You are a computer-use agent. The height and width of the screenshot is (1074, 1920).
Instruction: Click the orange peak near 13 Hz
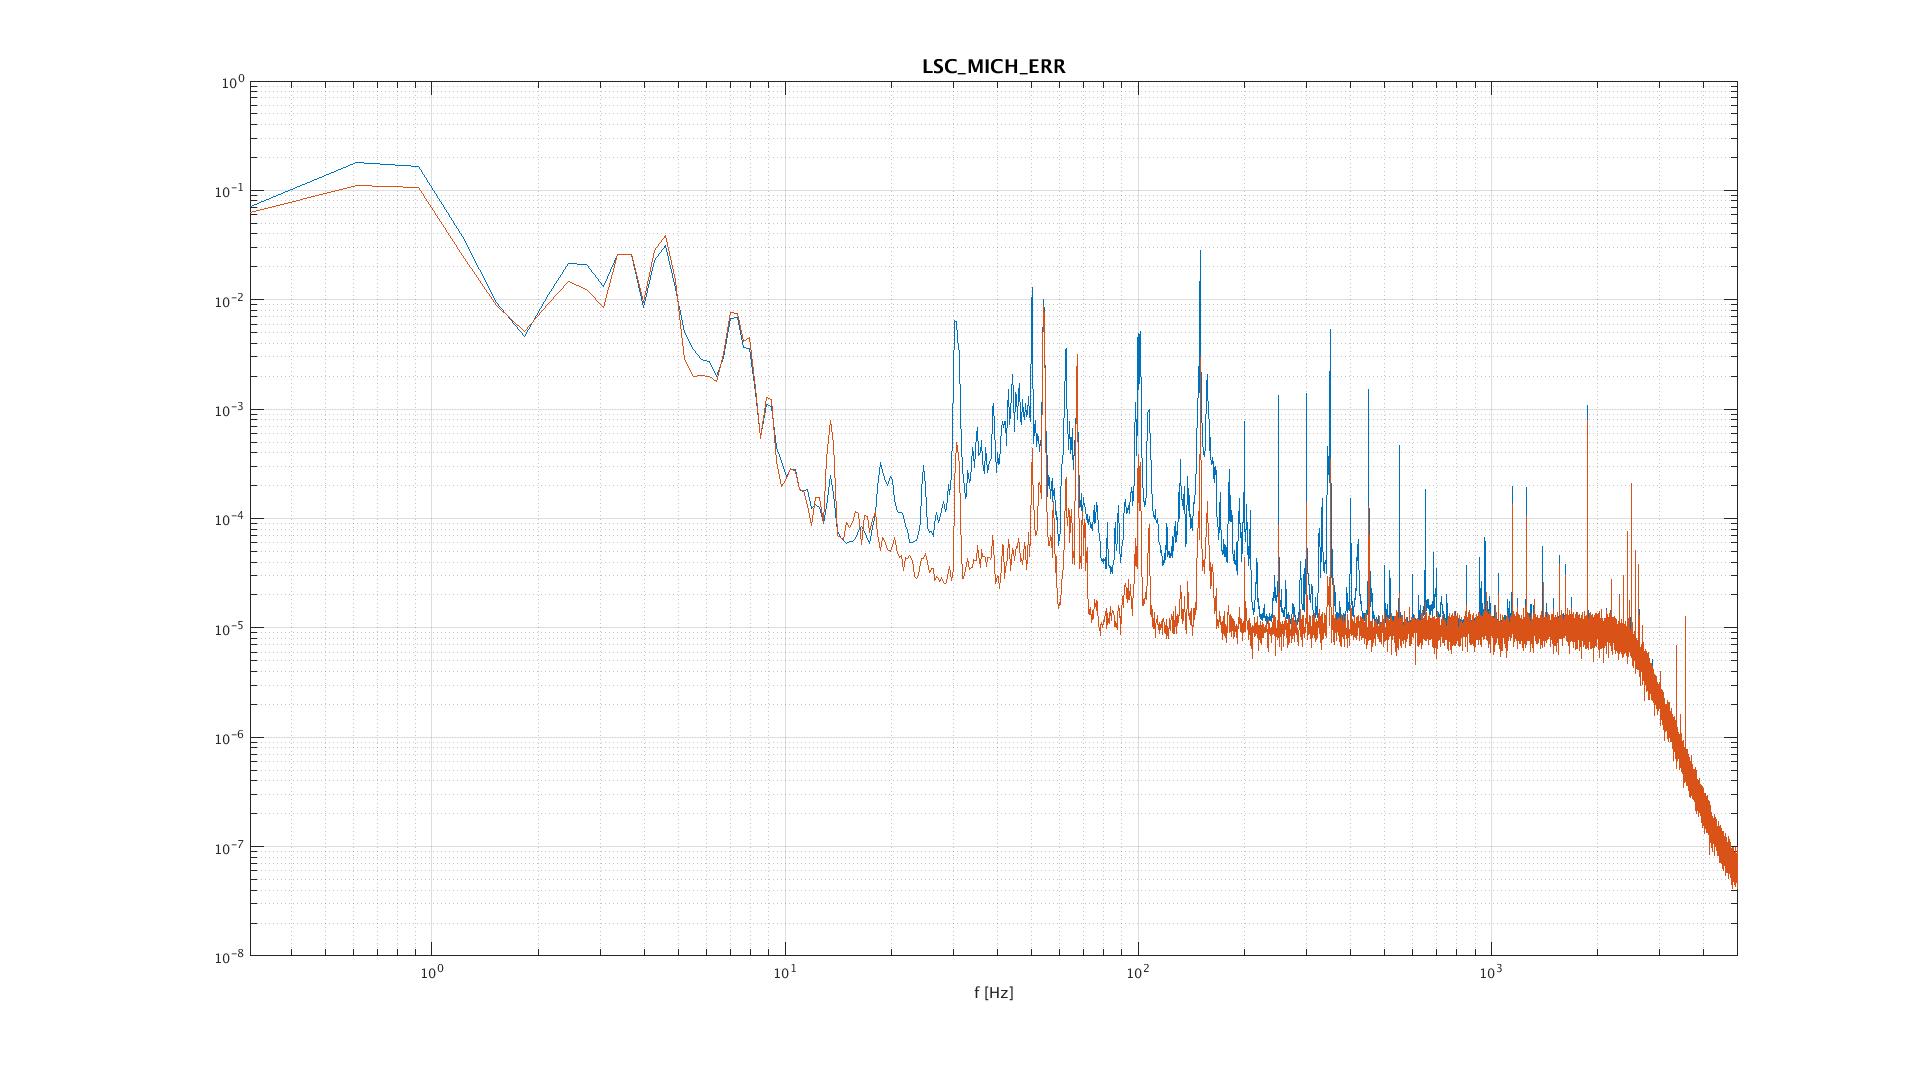[830, 440]
